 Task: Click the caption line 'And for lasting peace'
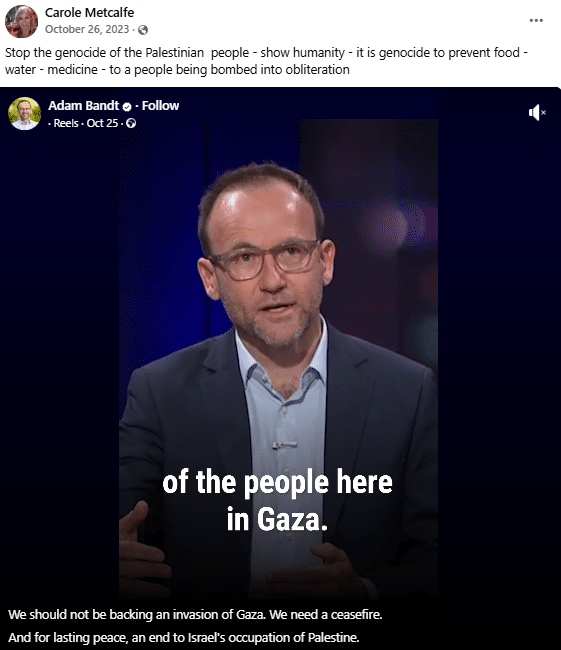(184, 637)
